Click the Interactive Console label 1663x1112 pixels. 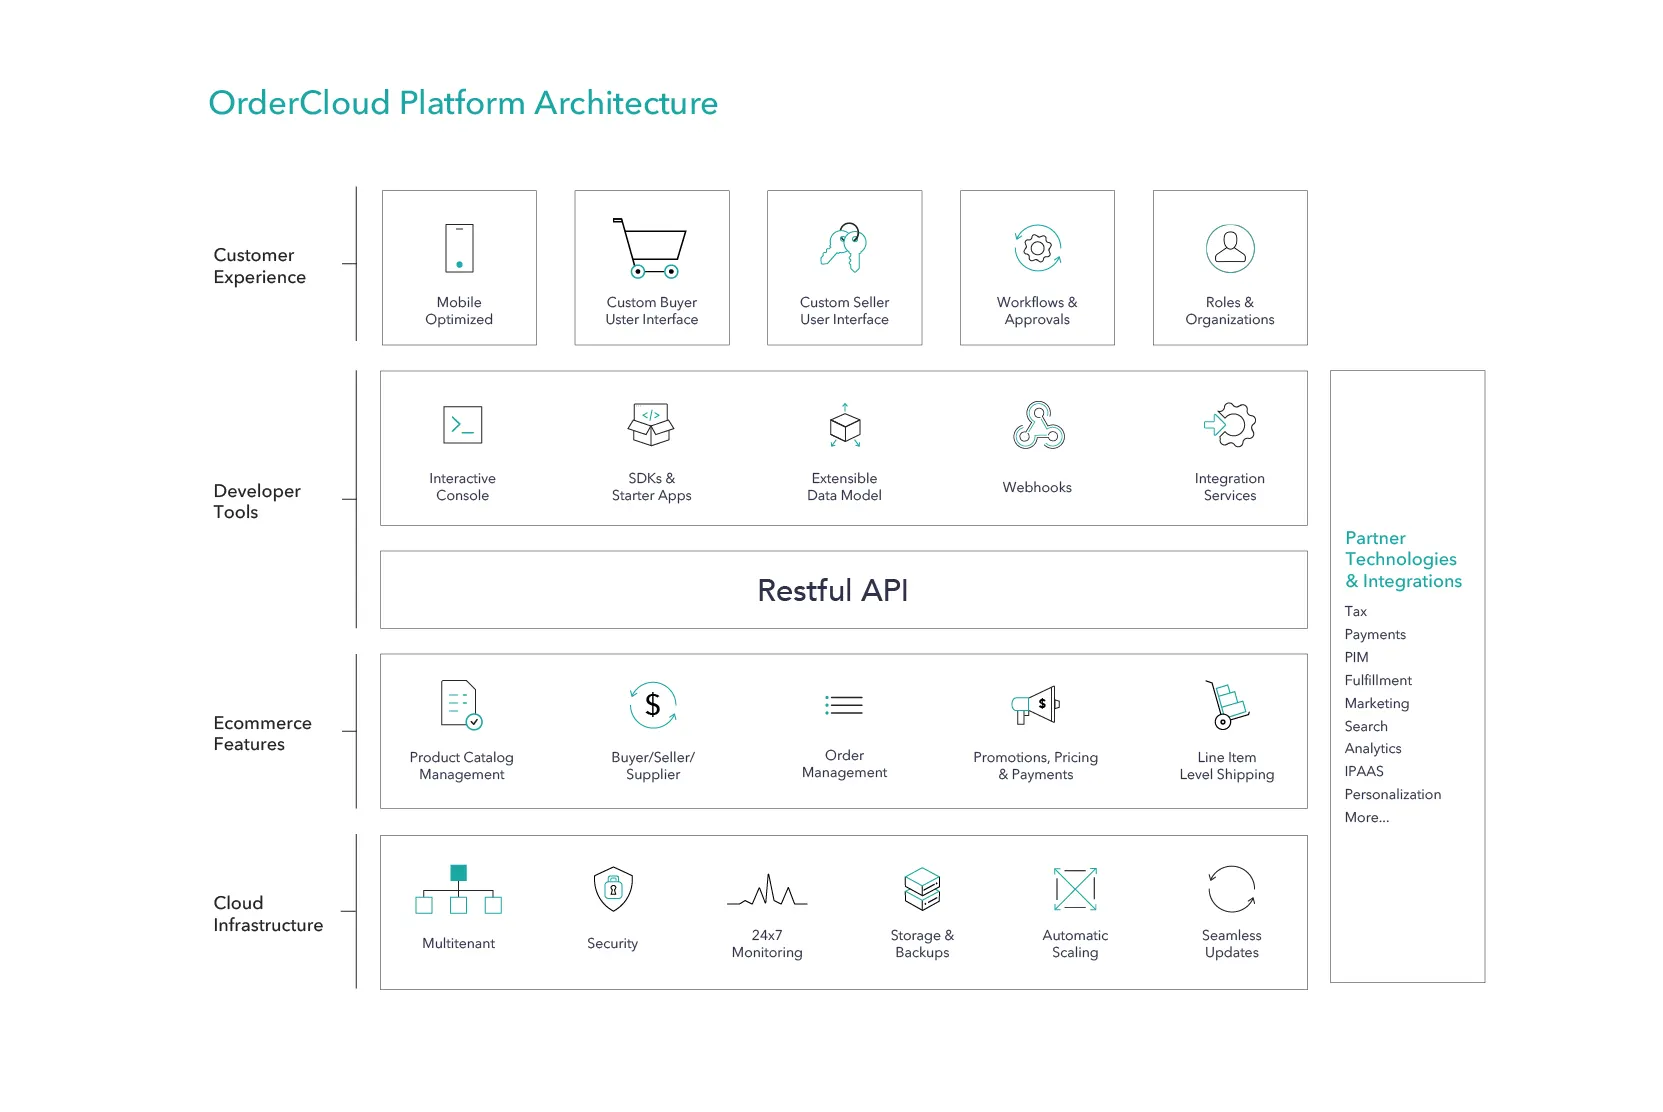coord(462,487)
